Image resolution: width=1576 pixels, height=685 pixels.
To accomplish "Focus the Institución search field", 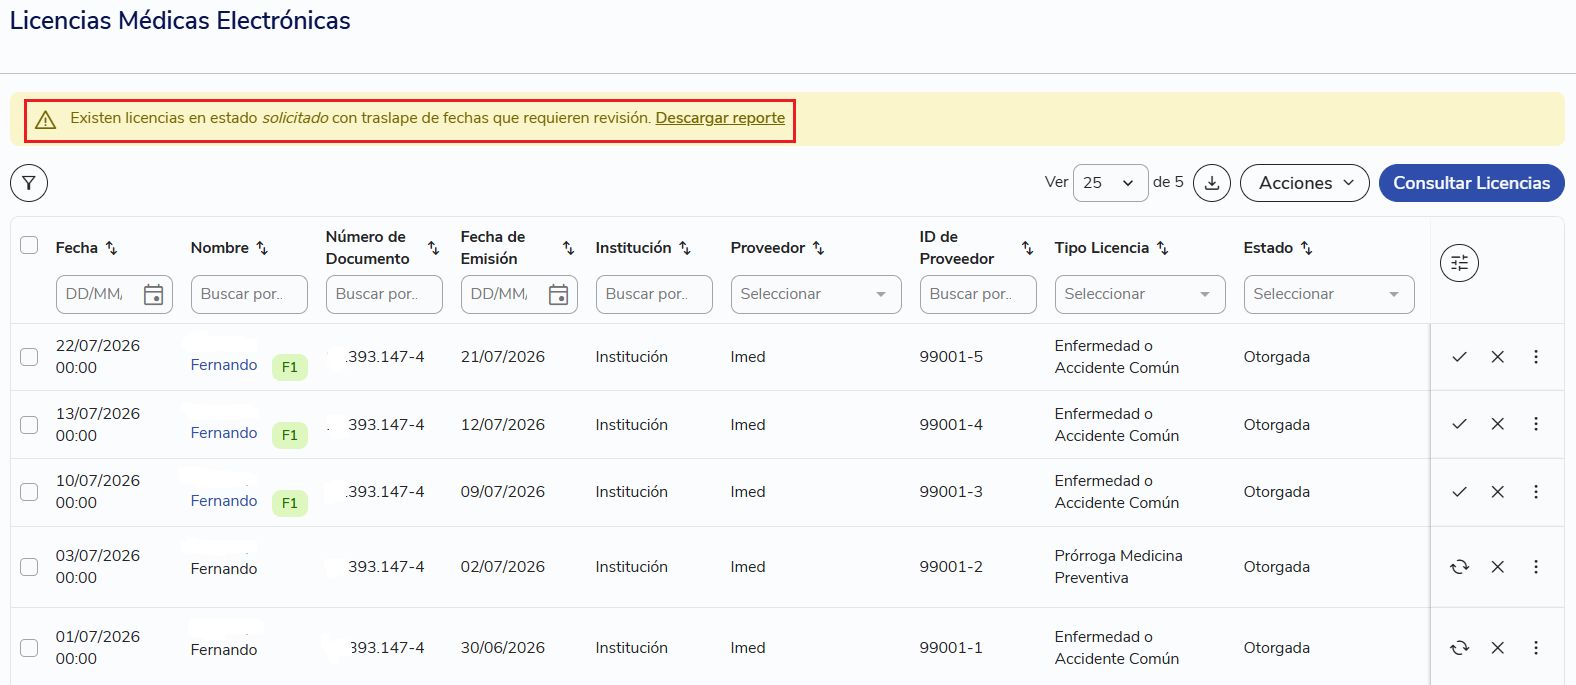I will 654,294.
